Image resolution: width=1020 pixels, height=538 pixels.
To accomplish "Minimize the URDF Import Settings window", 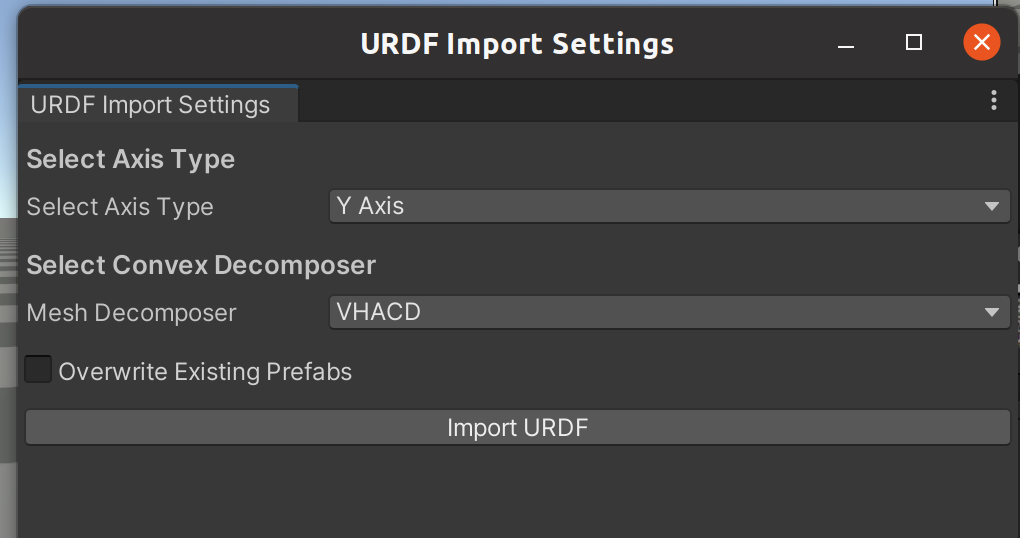I will click(x=846, y=43).
